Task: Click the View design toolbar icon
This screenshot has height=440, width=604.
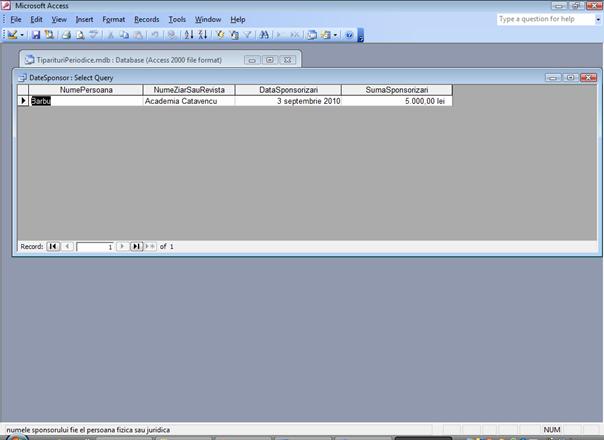Action: point(12,34)
